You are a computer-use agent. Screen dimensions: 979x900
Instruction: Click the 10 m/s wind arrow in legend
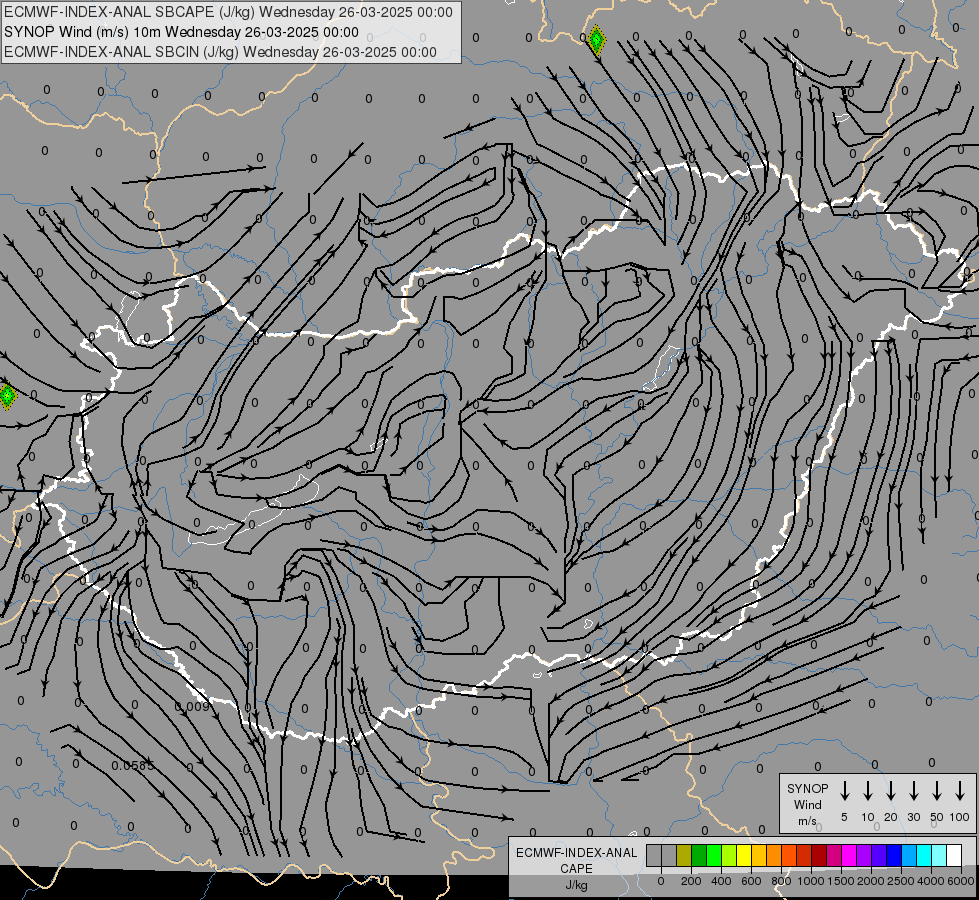point(868,791)
